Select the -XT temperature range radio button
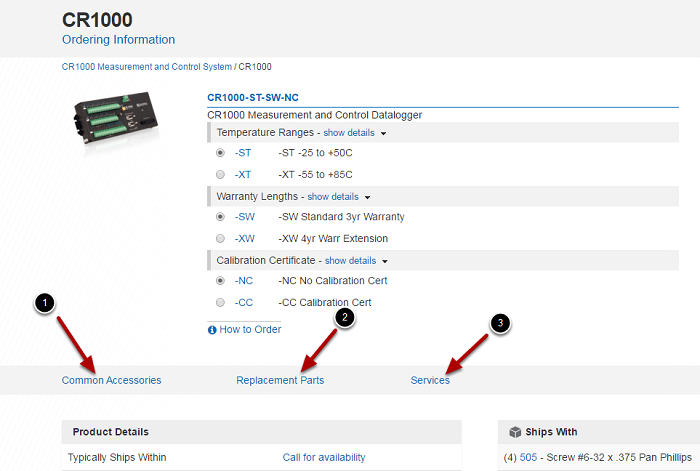The width and height of the screenshot is (700, 471). point(220,175)
